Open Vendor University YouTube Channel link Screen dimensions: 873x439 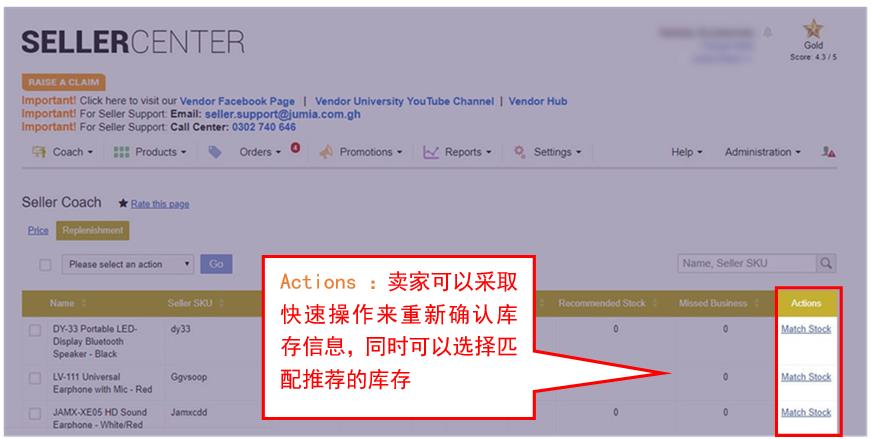click(404, 101)
